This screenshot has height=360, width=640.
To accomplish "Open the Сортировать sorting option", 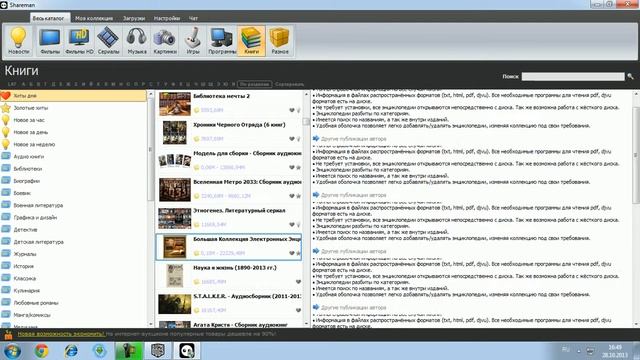I will [x=289, y=84].
